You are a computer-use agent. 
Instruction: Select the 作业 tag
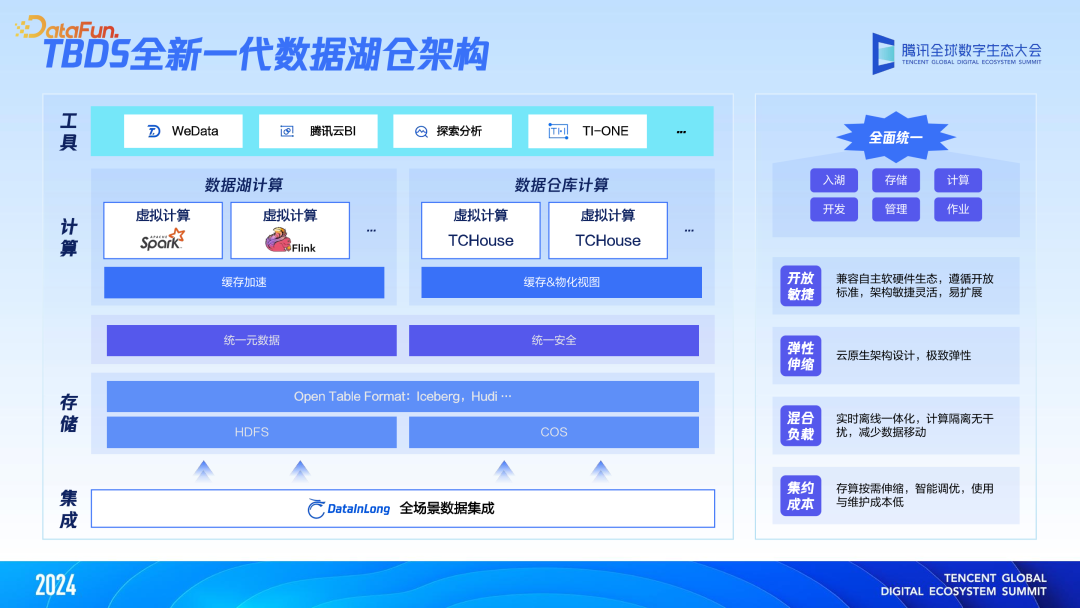(x=958, y=209)
